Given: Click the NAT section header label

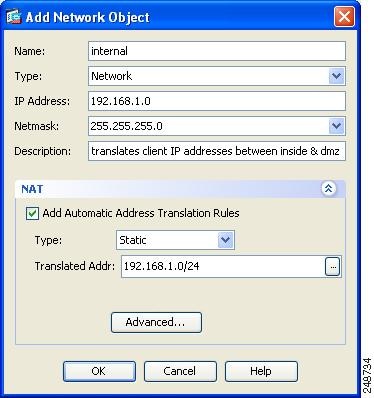Looking at the screenshot, I should tap(32, 189).
